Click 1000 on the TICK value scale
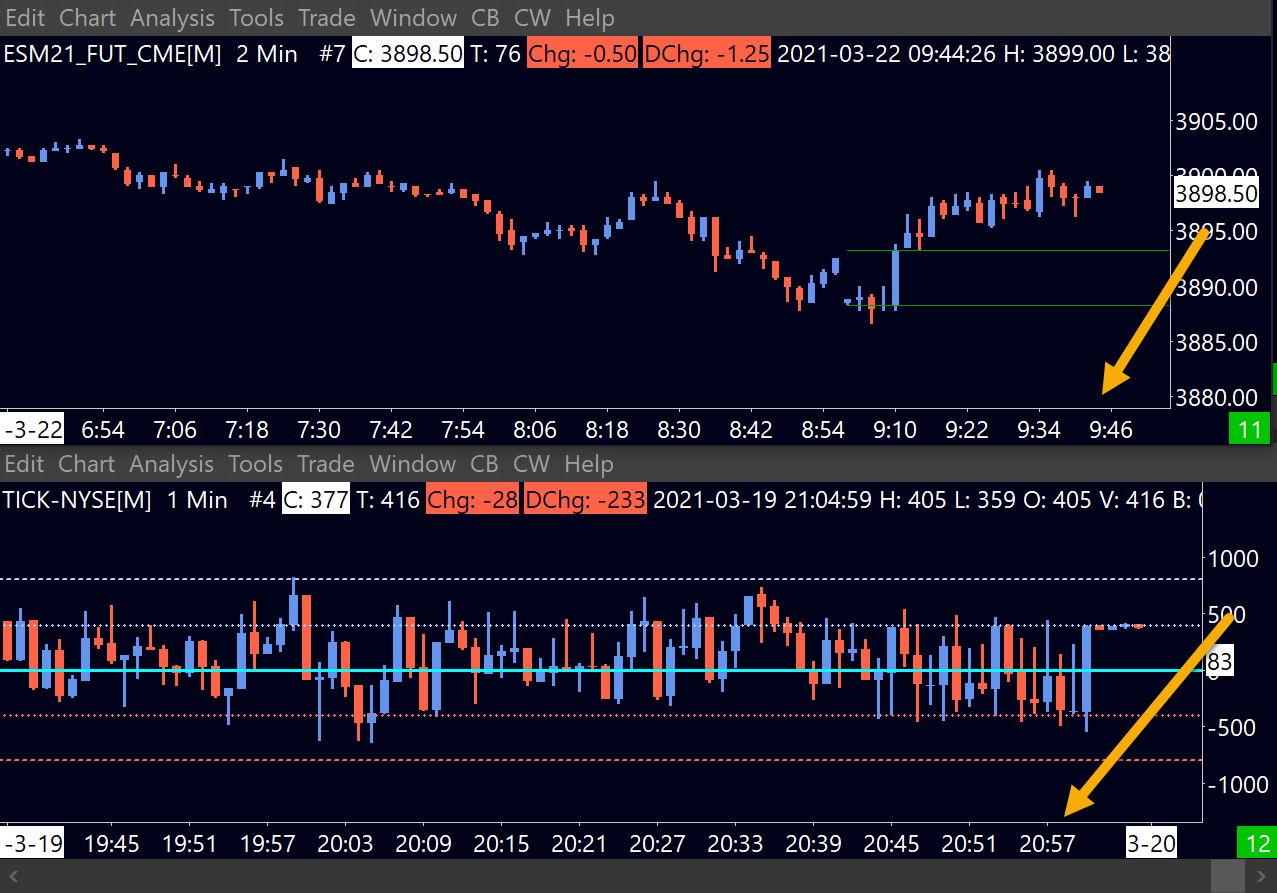The image size is (1277, 893). click(1231, 558)
